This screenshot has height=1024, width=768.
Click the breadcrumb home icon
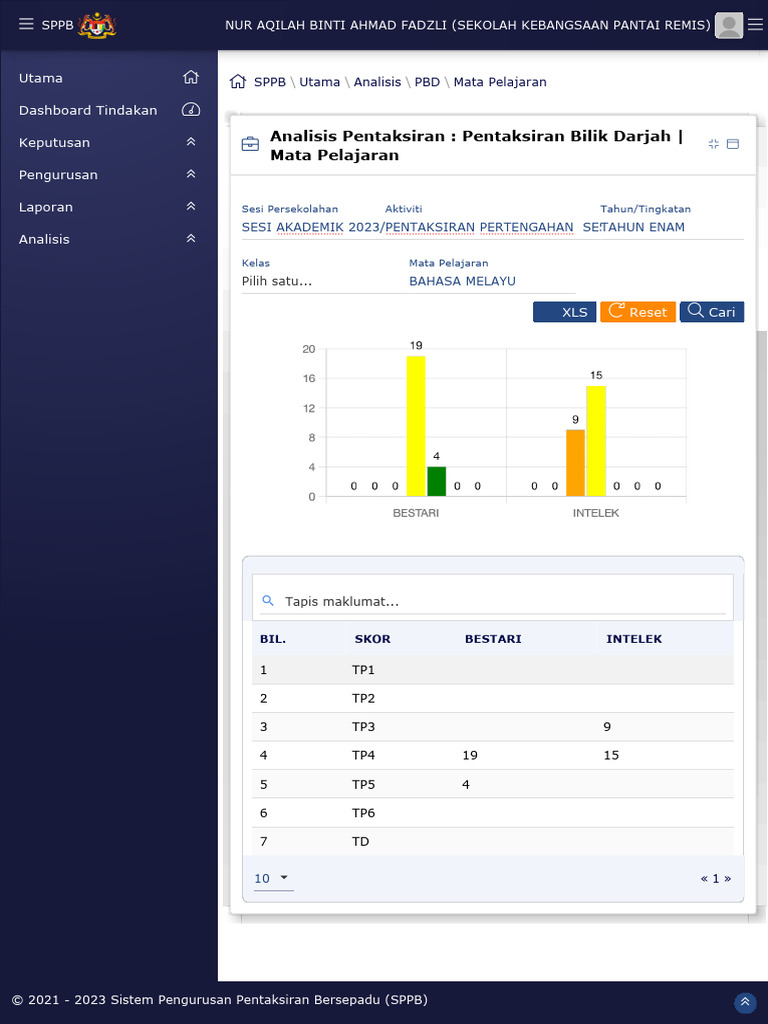point(238,82)
